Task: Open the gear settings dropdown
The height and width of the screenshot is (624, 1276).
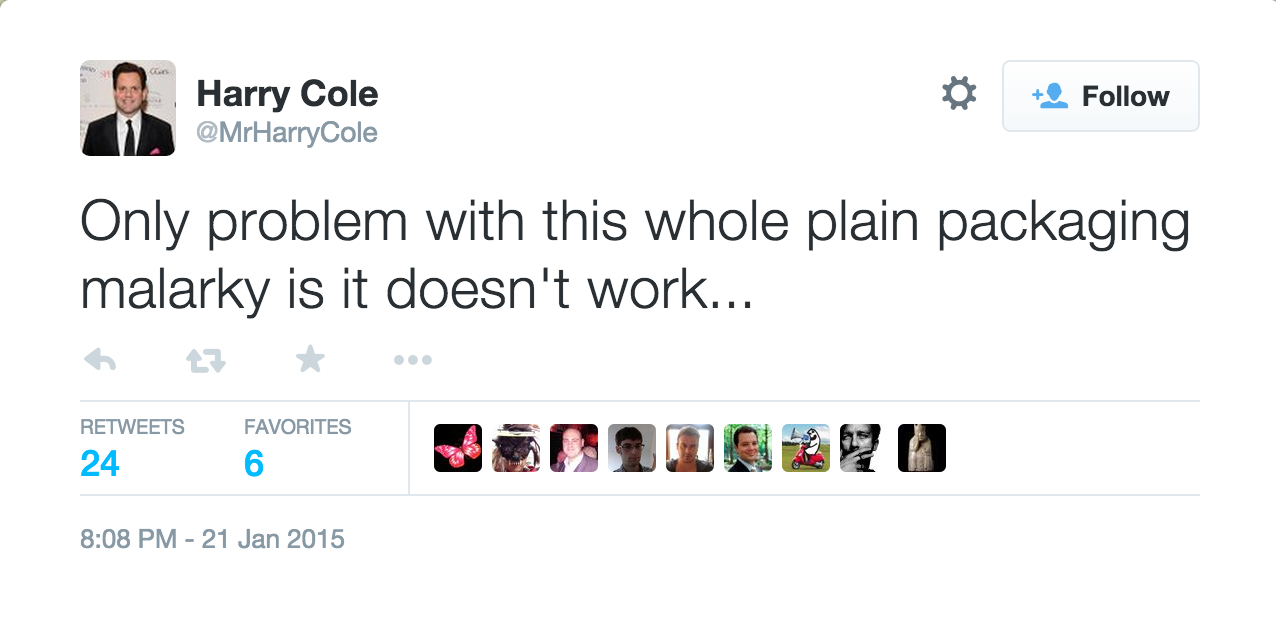Action: point(958,95)
